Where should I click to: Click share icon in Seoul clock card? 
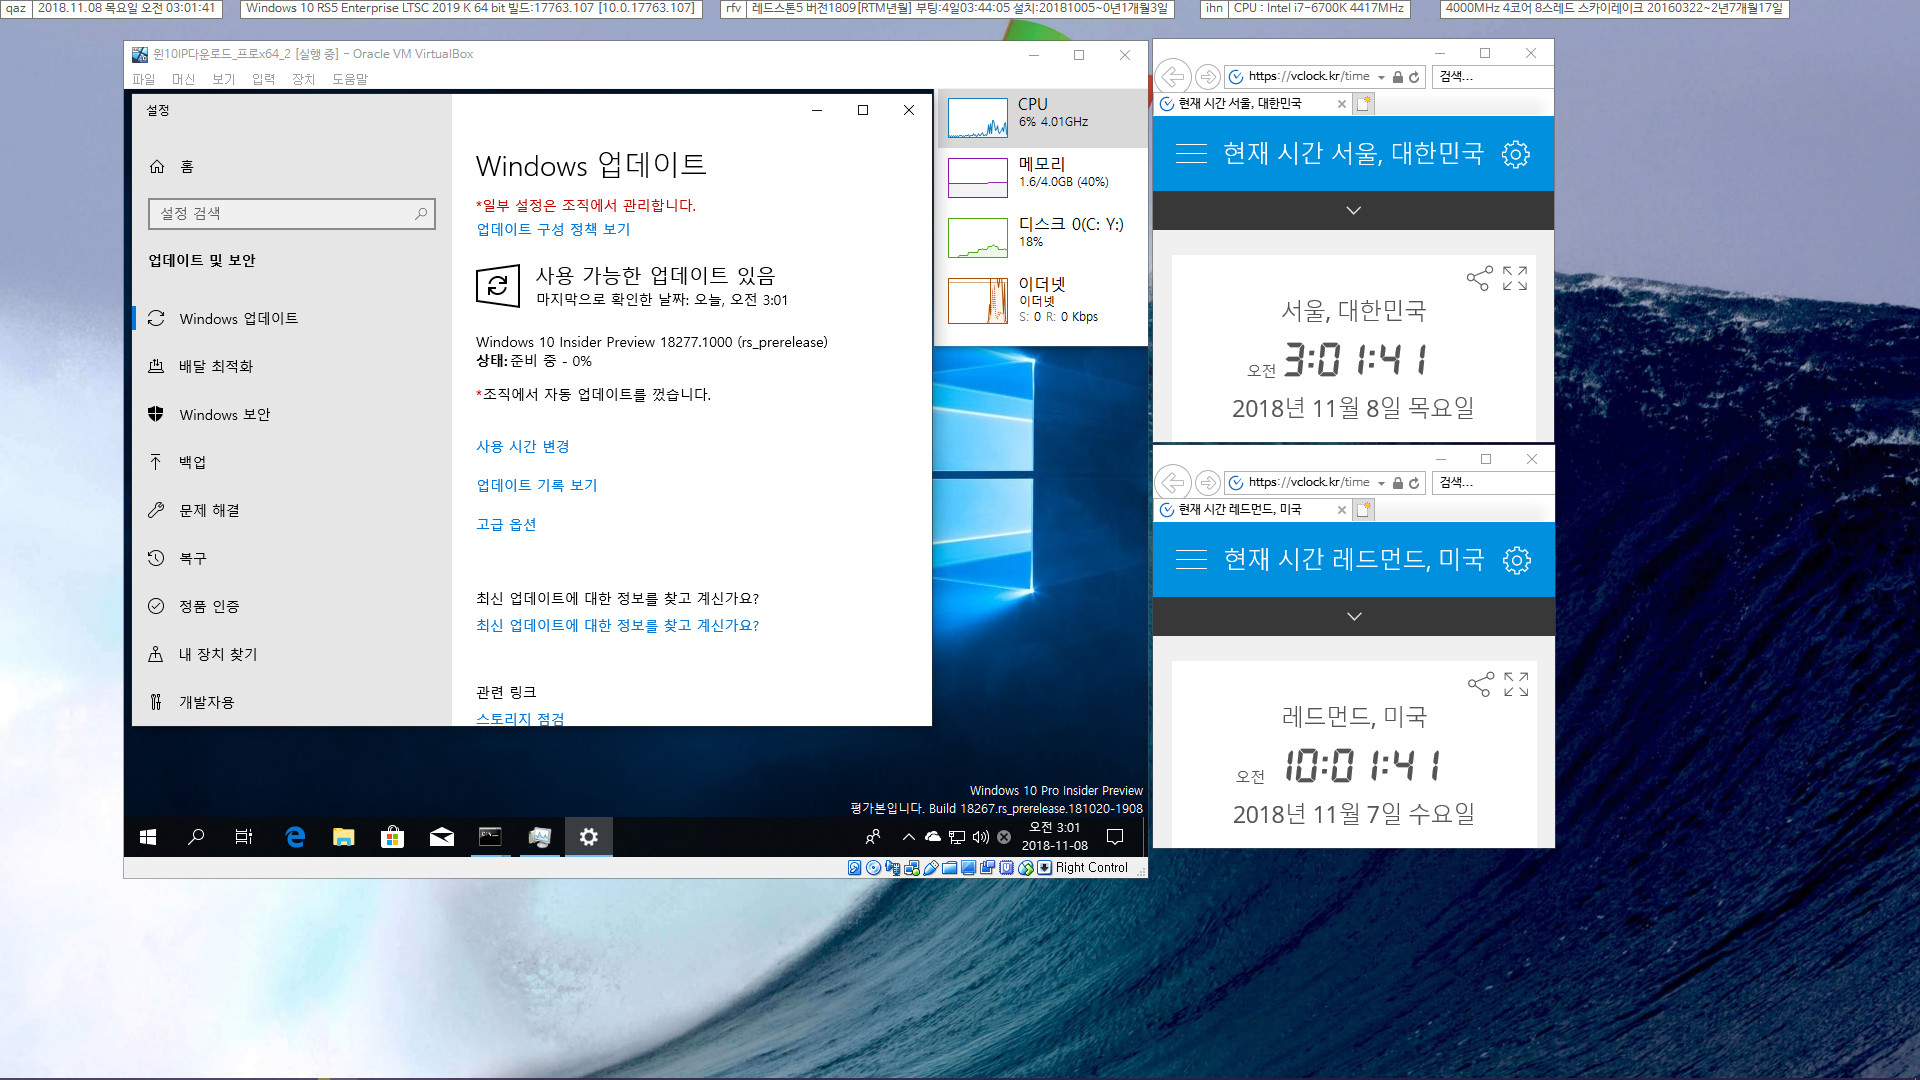click(1479, 278)
